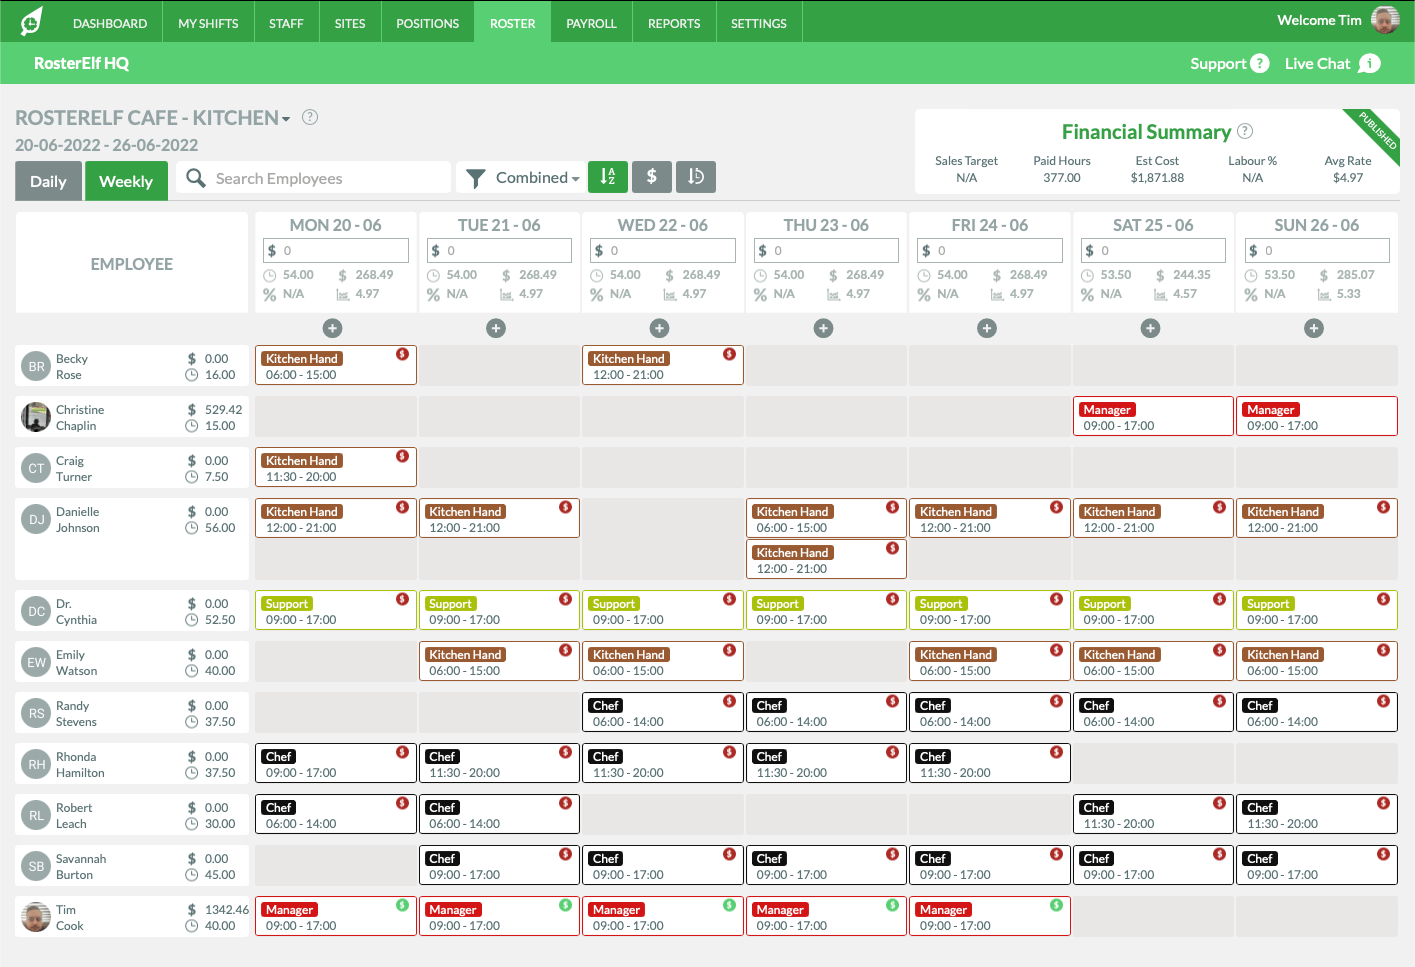Click the Financial Summary help icon

point(1245,131)
